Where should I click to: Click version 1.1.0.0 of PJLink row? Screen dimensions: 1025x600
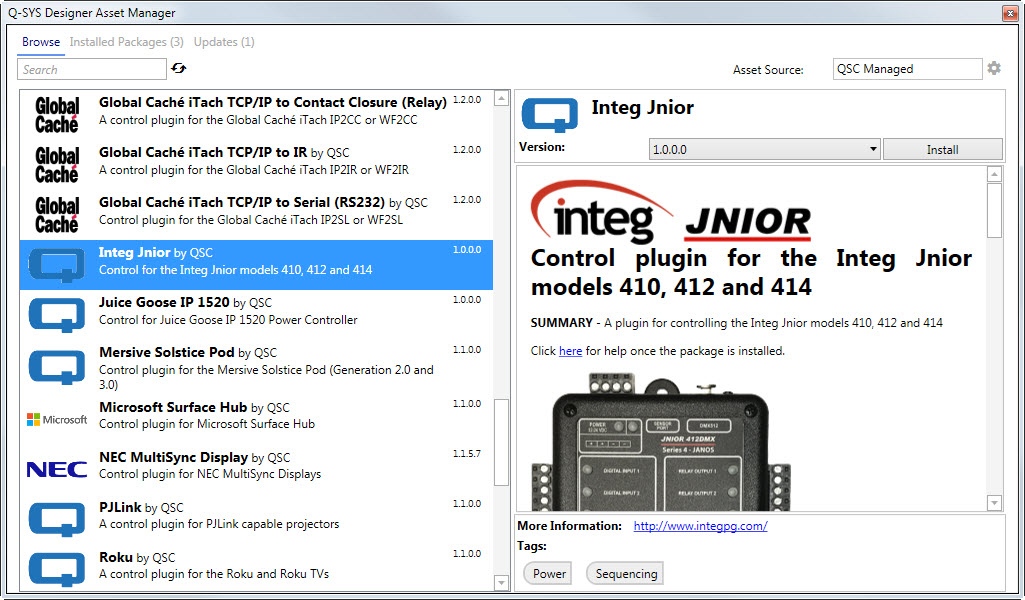467,503
